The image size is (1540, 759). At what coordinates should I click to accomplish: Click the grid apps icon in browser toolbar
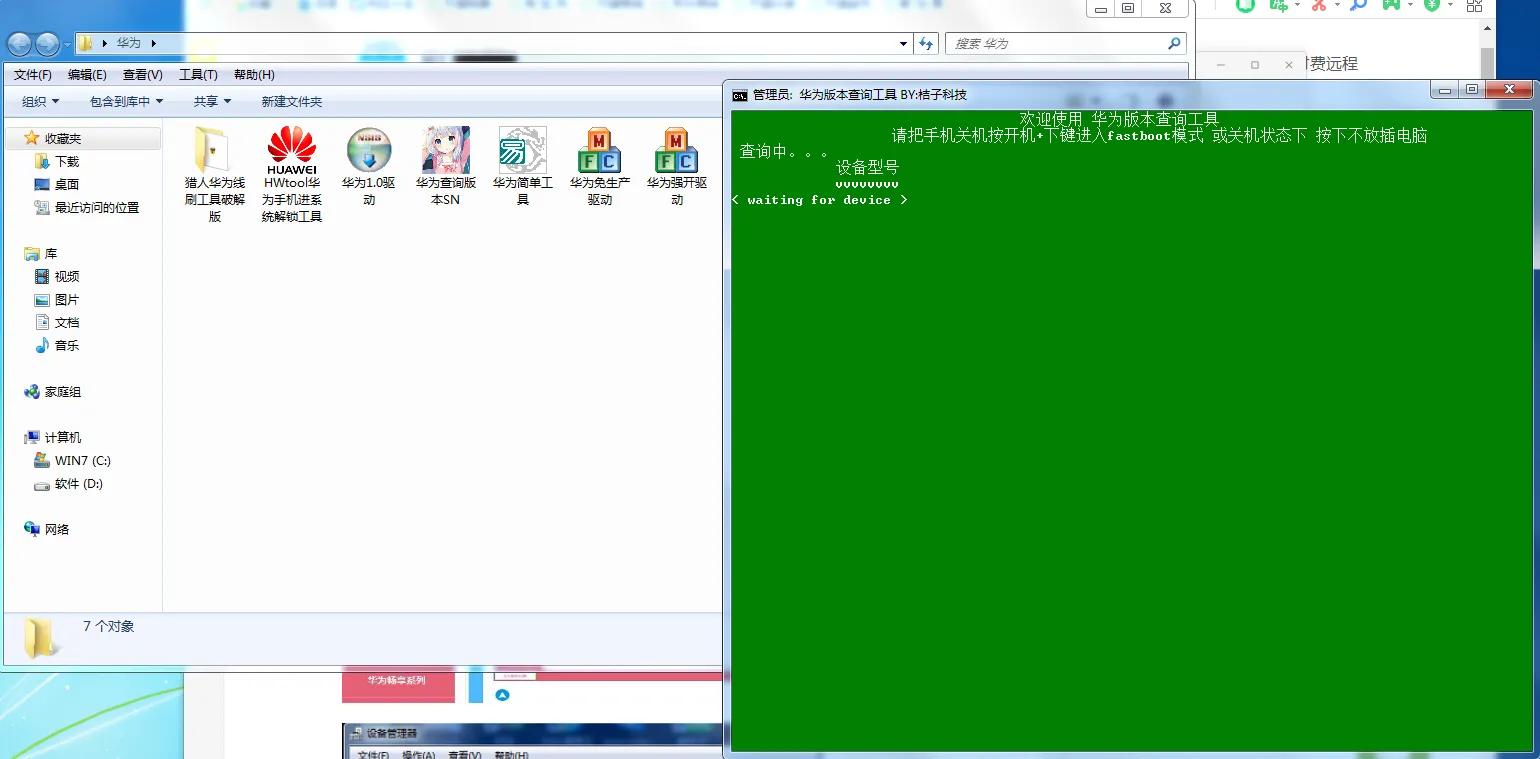1474,5
